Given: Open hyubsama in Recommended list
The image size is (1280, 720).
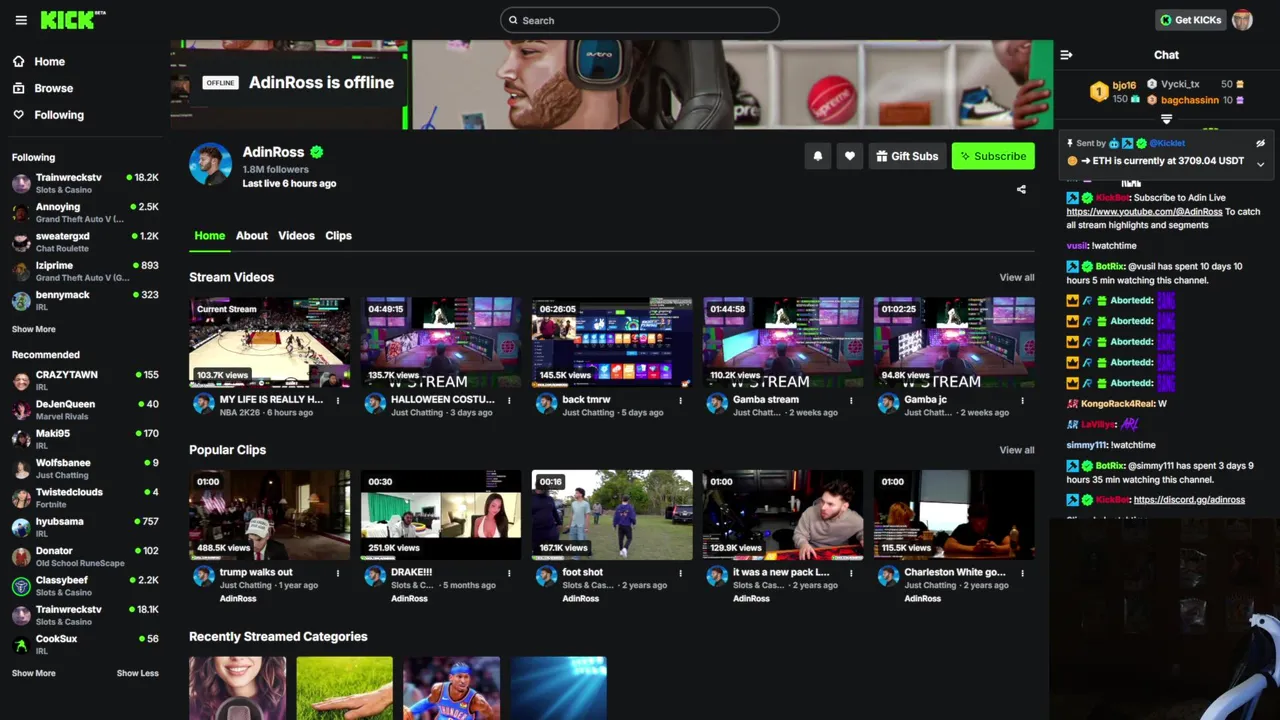Looking at the screenshot, I should point(85,527).
